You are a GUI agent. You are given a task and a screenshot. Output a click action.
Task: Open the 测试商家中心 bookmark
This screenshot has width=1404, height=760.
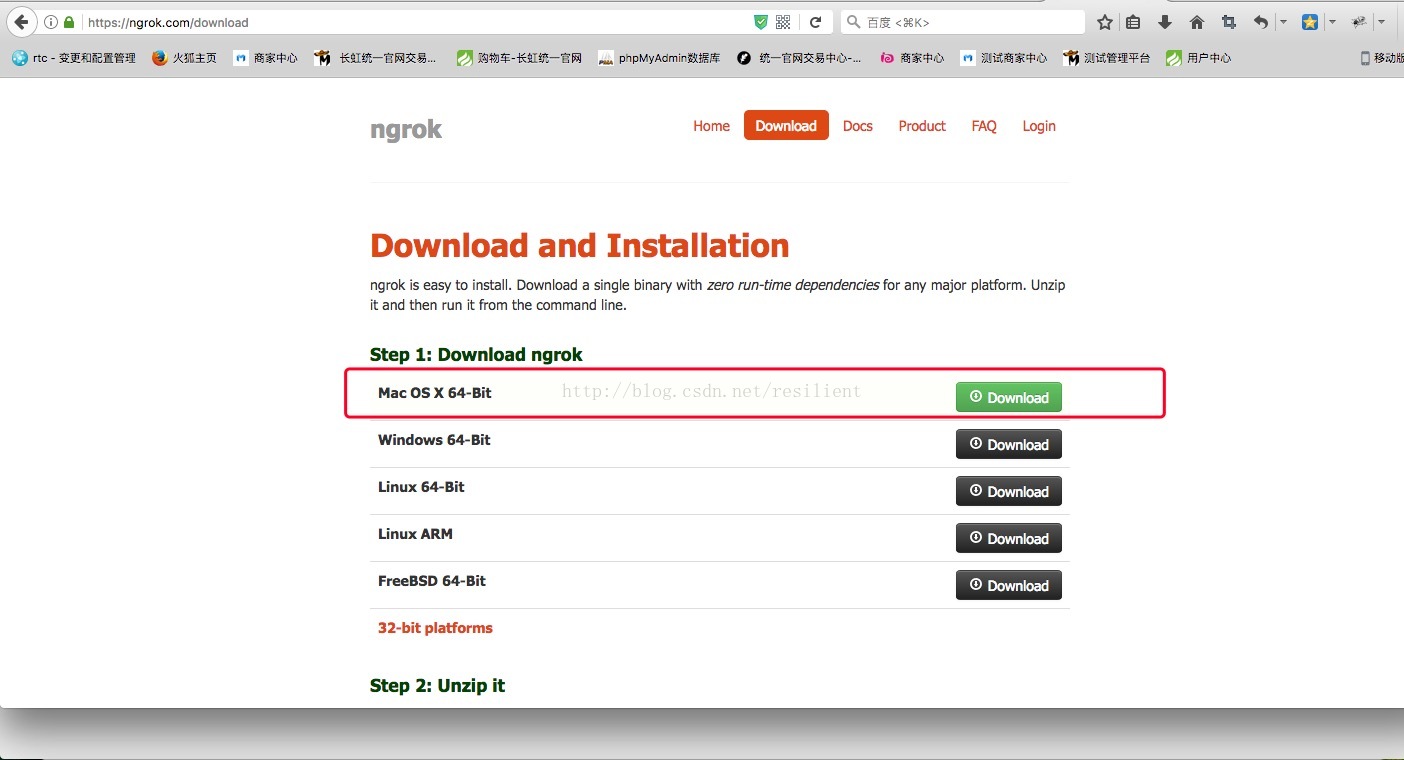pos(1004,58)
